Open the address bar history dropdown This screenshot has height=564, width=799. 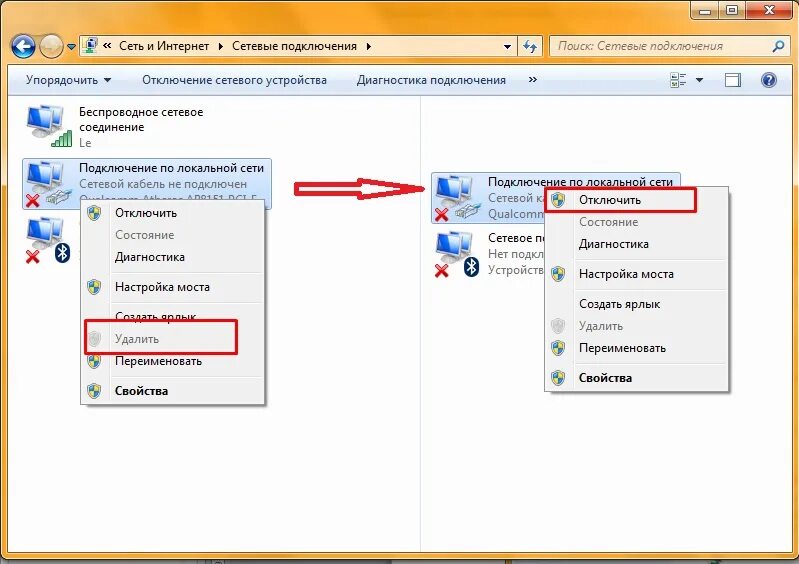[x=507, y=46]
